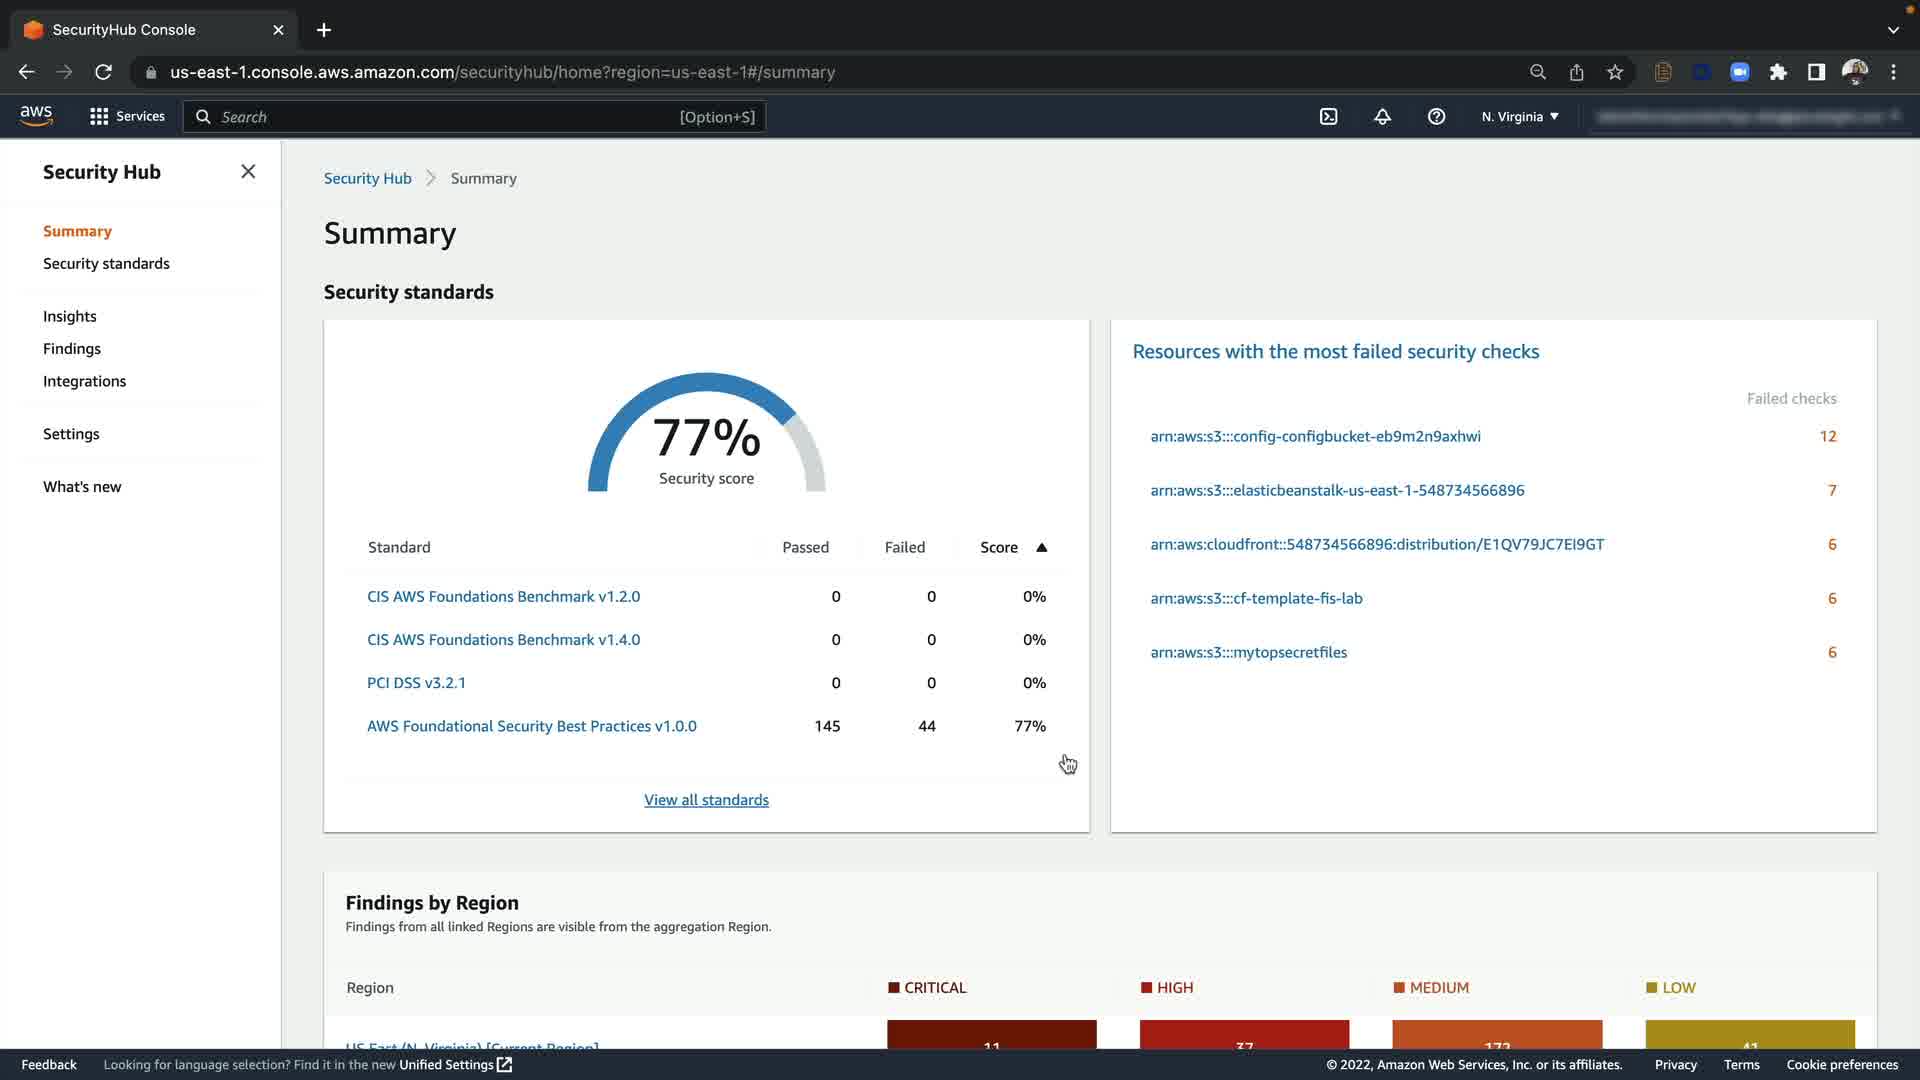Bookmark this page with star icon
Image resolution: width=1920 pixels, height=1080 pixels.
(x=1615, y=72)
